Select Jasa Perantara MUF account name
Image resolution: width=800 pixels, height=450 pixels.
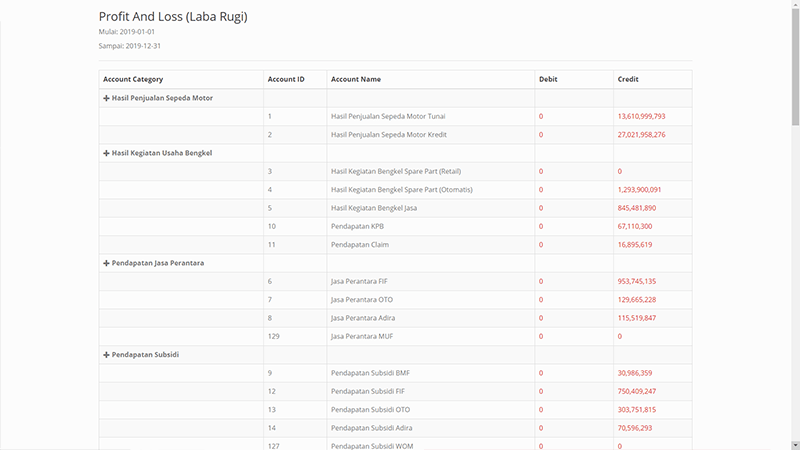click(362, 337)
